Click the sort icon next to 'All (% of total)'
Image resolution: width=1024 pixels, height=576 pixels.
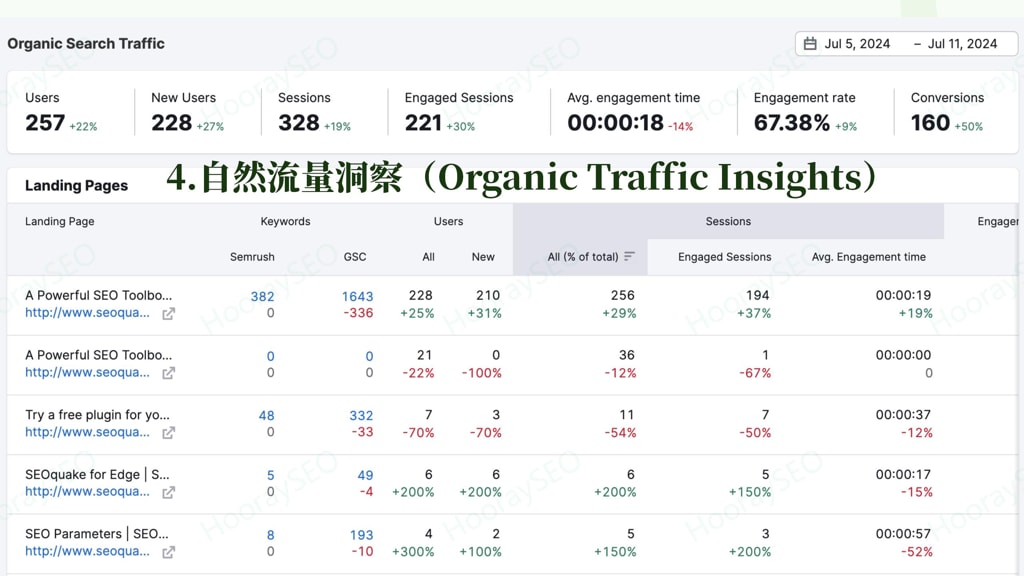630,255
